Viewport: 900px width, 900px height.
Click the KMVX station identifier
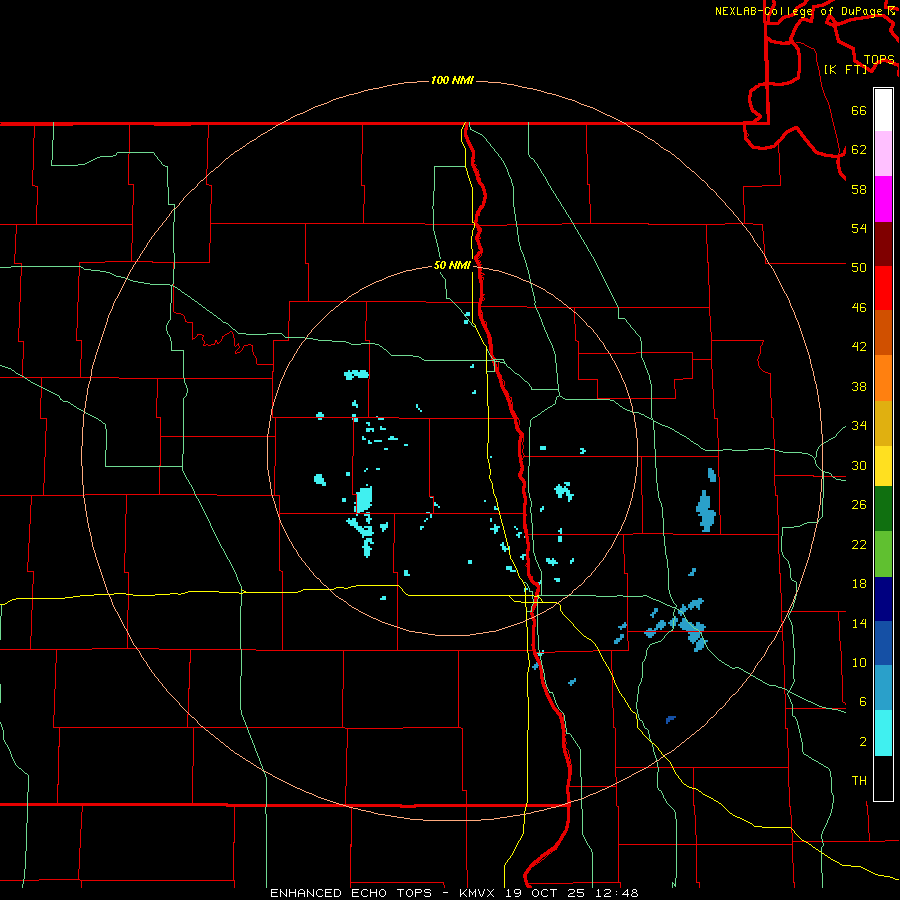point(476,893)
